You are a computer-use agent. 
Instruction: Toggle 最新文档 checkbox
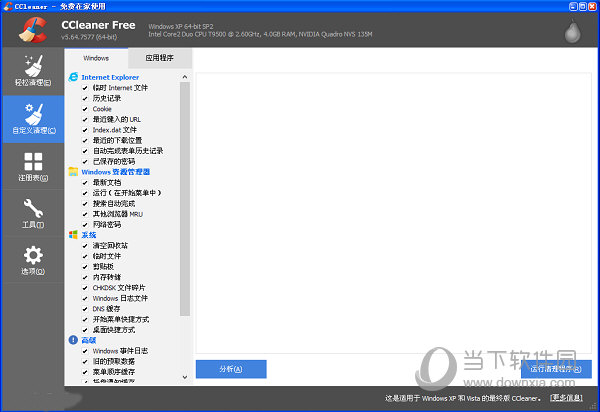click(x=85, y=183)
